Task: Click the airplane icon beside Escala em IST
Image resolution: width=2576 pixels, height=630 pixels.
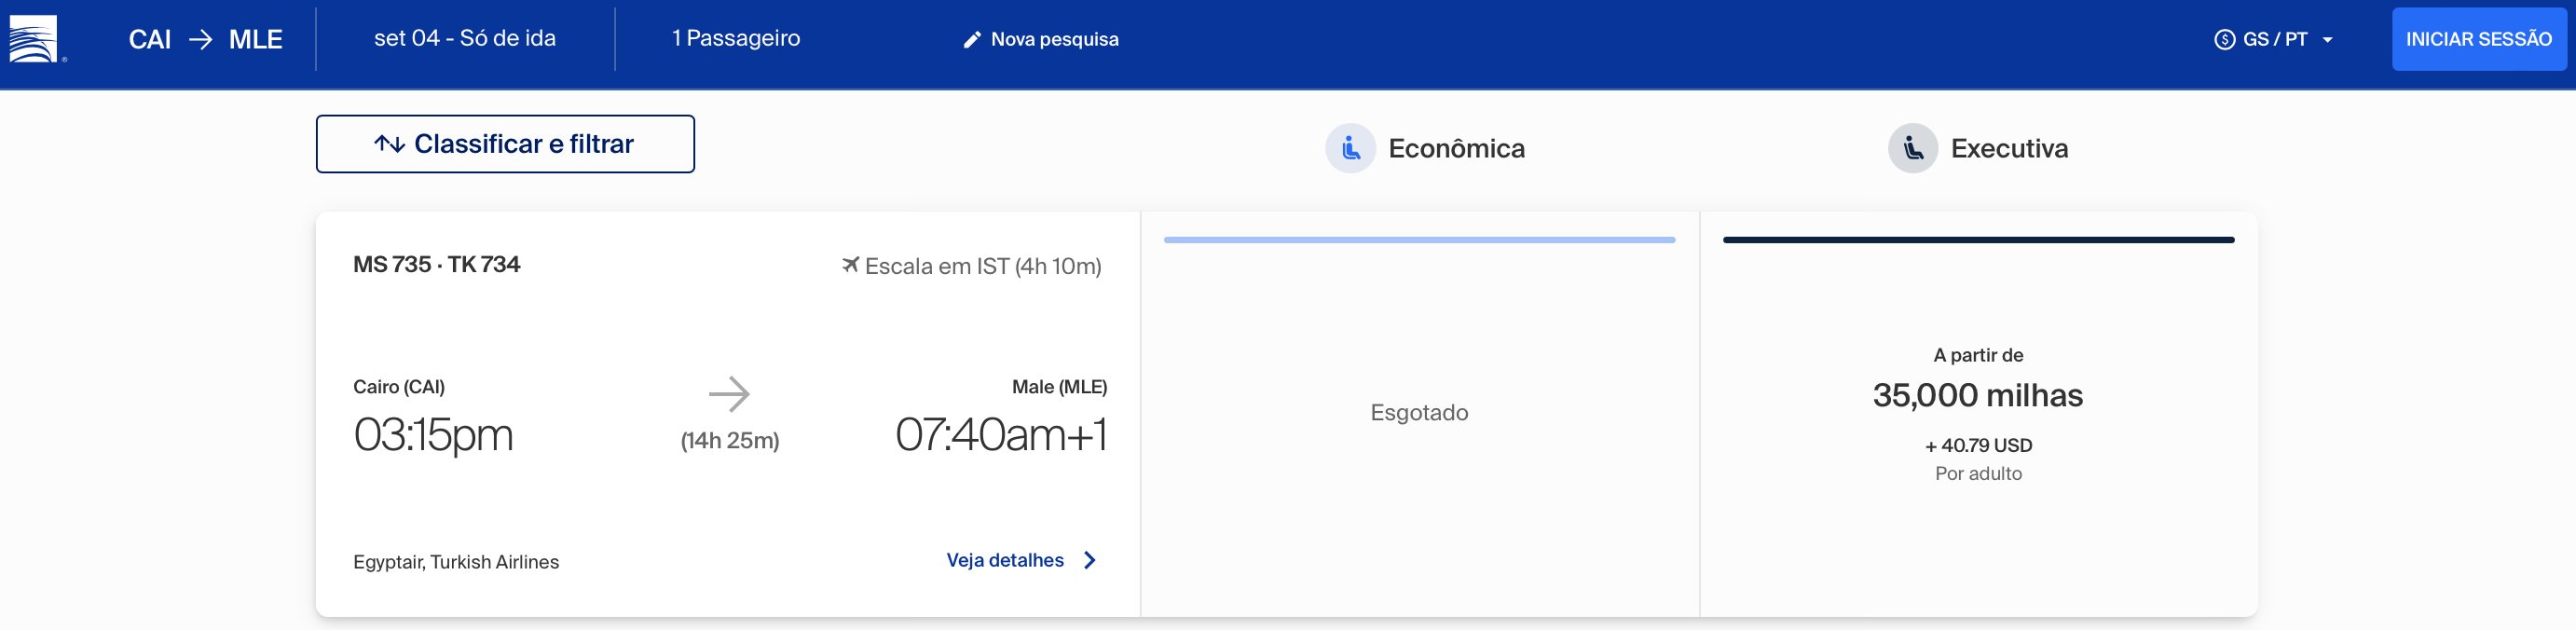Action: pyautogui.click(x=850, y=265)
